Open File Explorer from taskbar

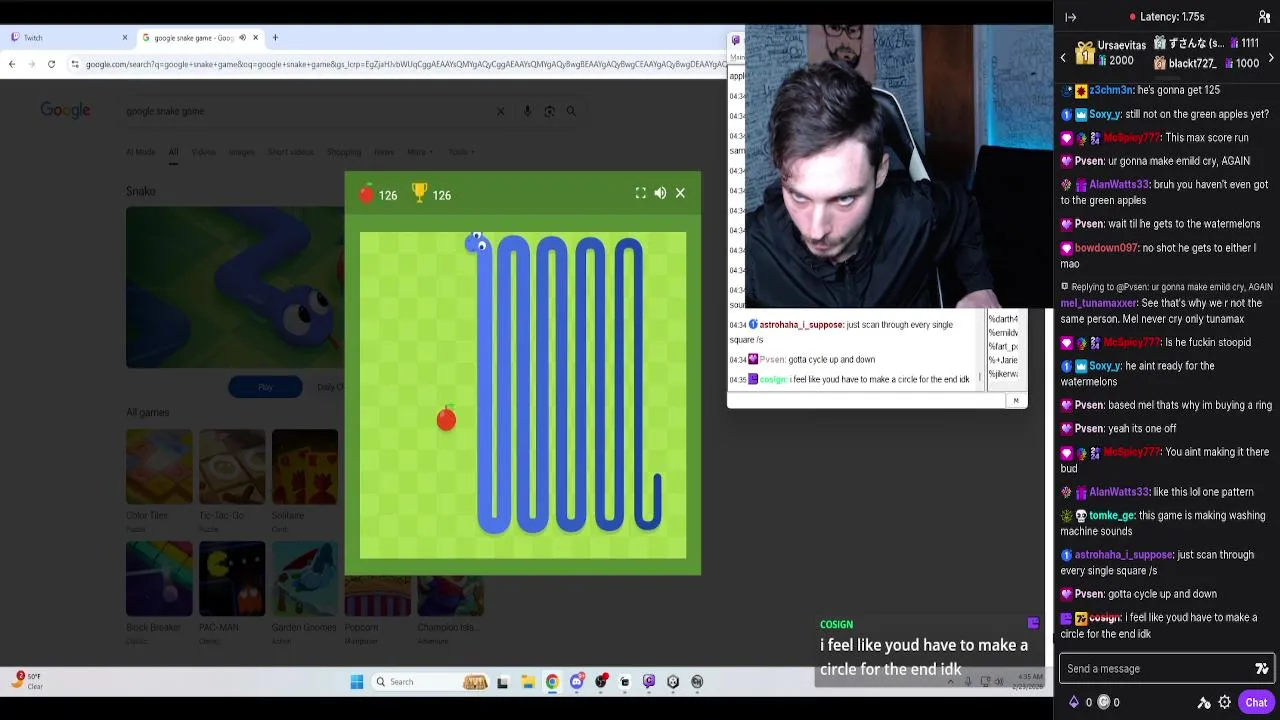pos(527,682)
